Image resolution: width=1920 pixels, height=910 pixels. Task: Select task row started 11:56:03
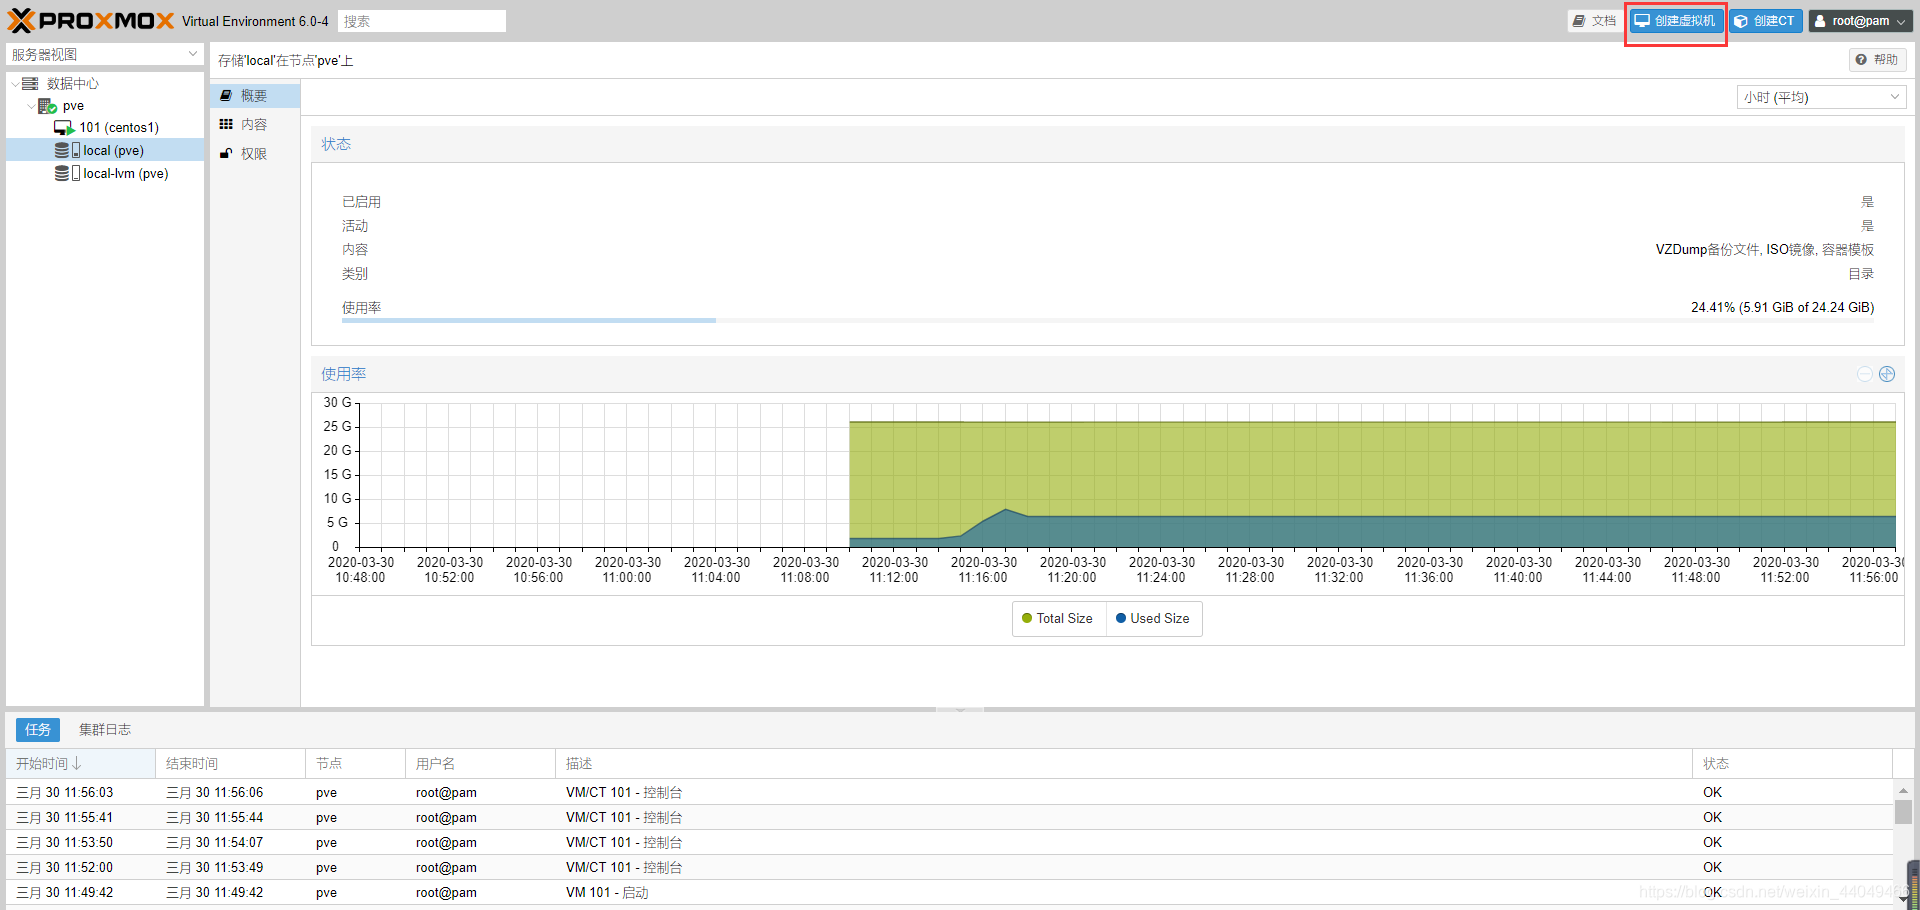(950, 793)
